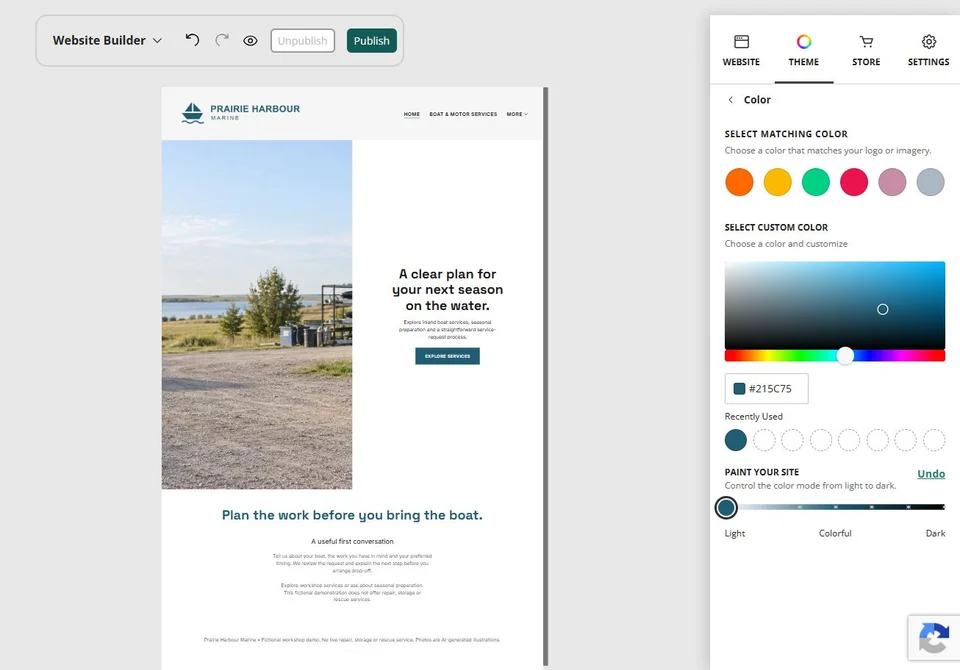Select the lakeside hero image in preview

257,314
